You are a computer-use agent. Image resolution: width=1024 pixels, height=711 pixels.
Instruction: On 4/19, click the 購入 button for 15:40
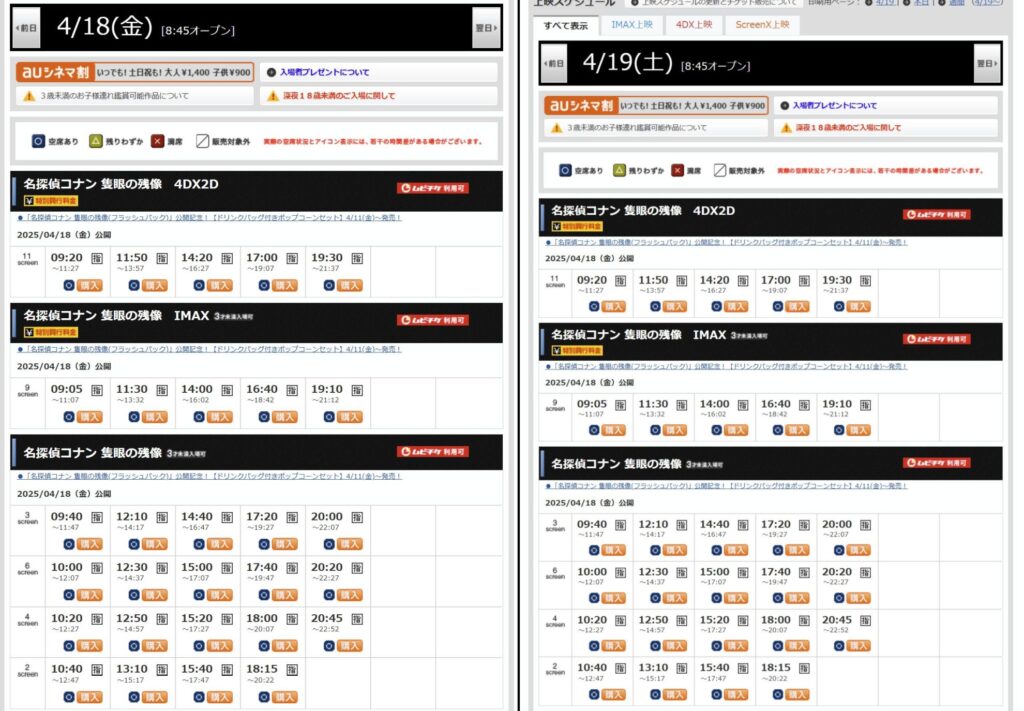736,695
